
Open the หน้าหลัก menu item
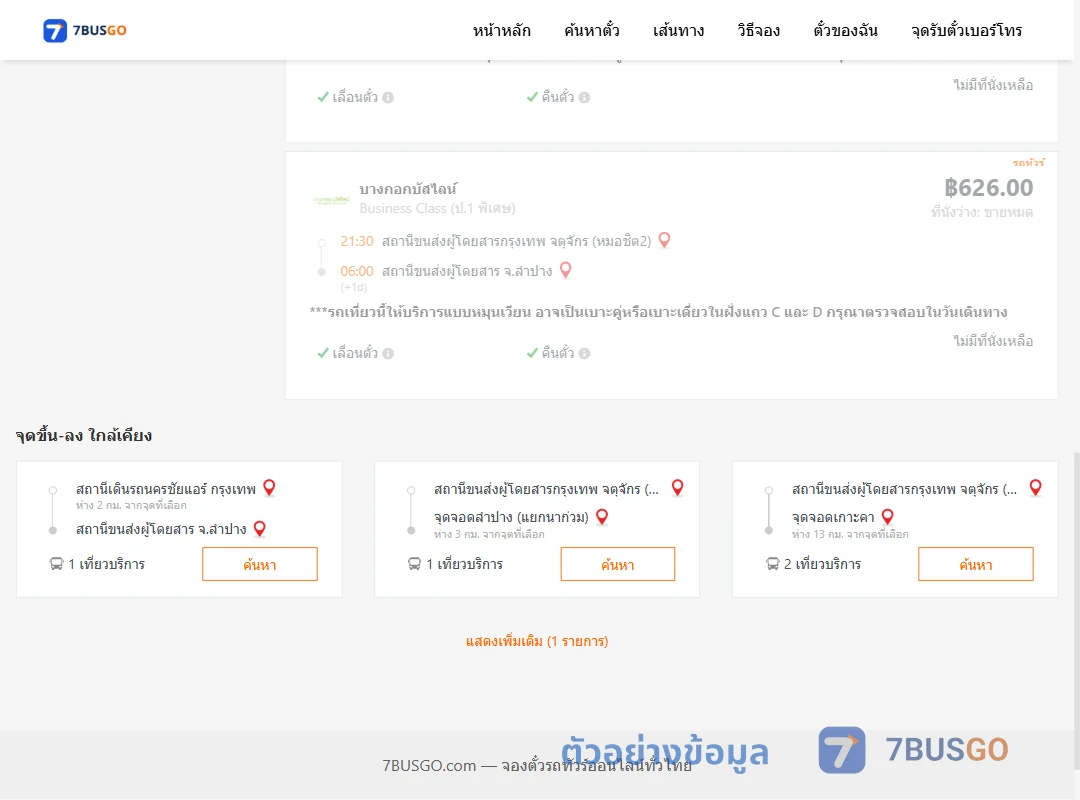pos(501,30)
